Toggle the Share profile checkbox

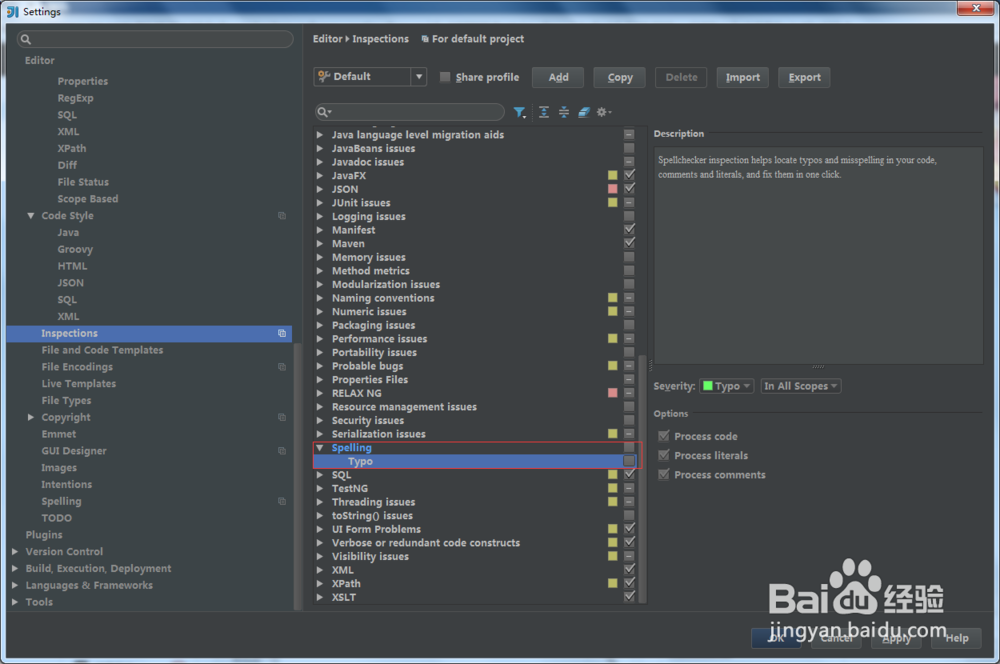pyautogui.click(x=445, y=77)
